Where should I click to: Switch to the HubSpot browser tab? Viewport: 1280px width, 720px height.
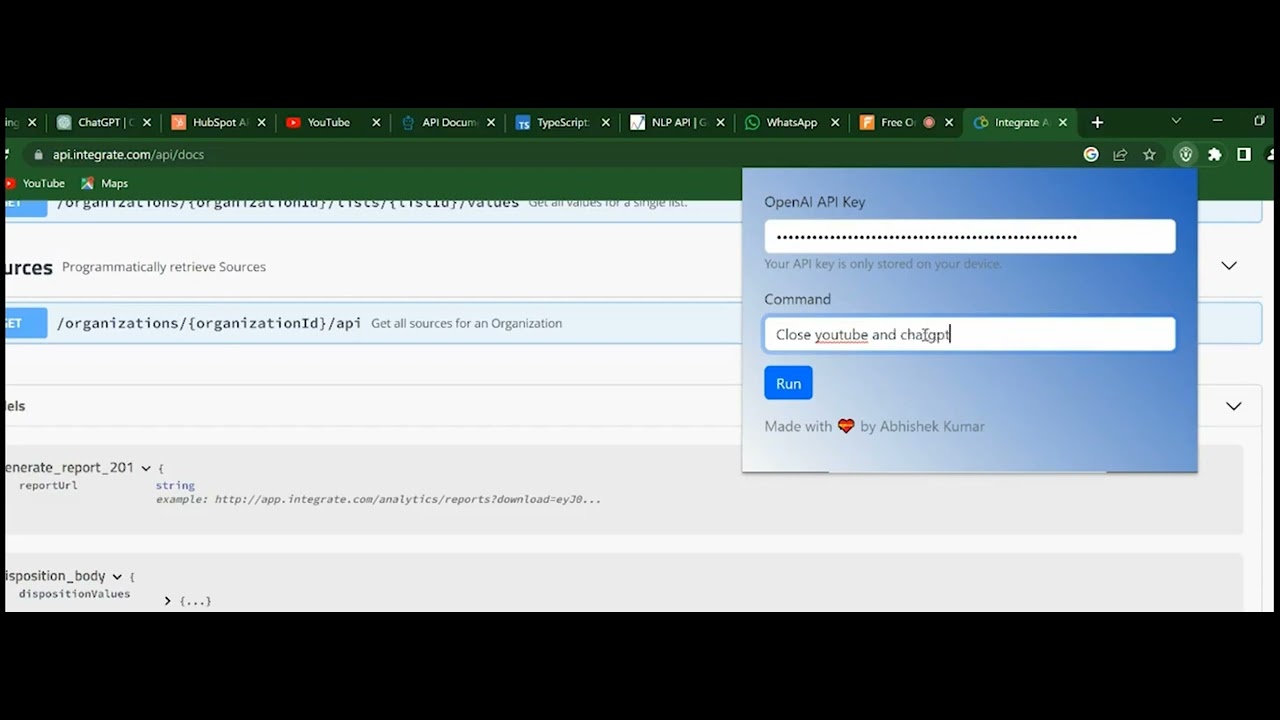pyautogui.click(x=212, y=122)
